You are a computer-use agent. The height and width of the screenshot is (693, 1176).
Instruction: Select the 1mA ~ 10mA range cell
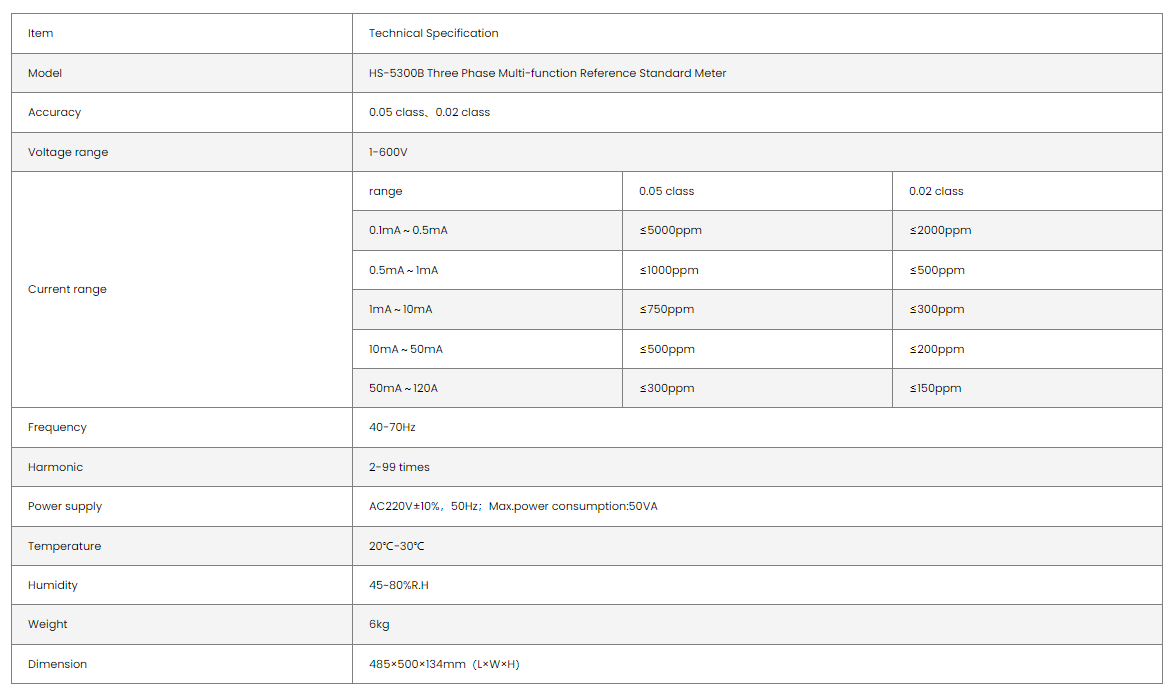pyautogui.click(x=400, y=309)
